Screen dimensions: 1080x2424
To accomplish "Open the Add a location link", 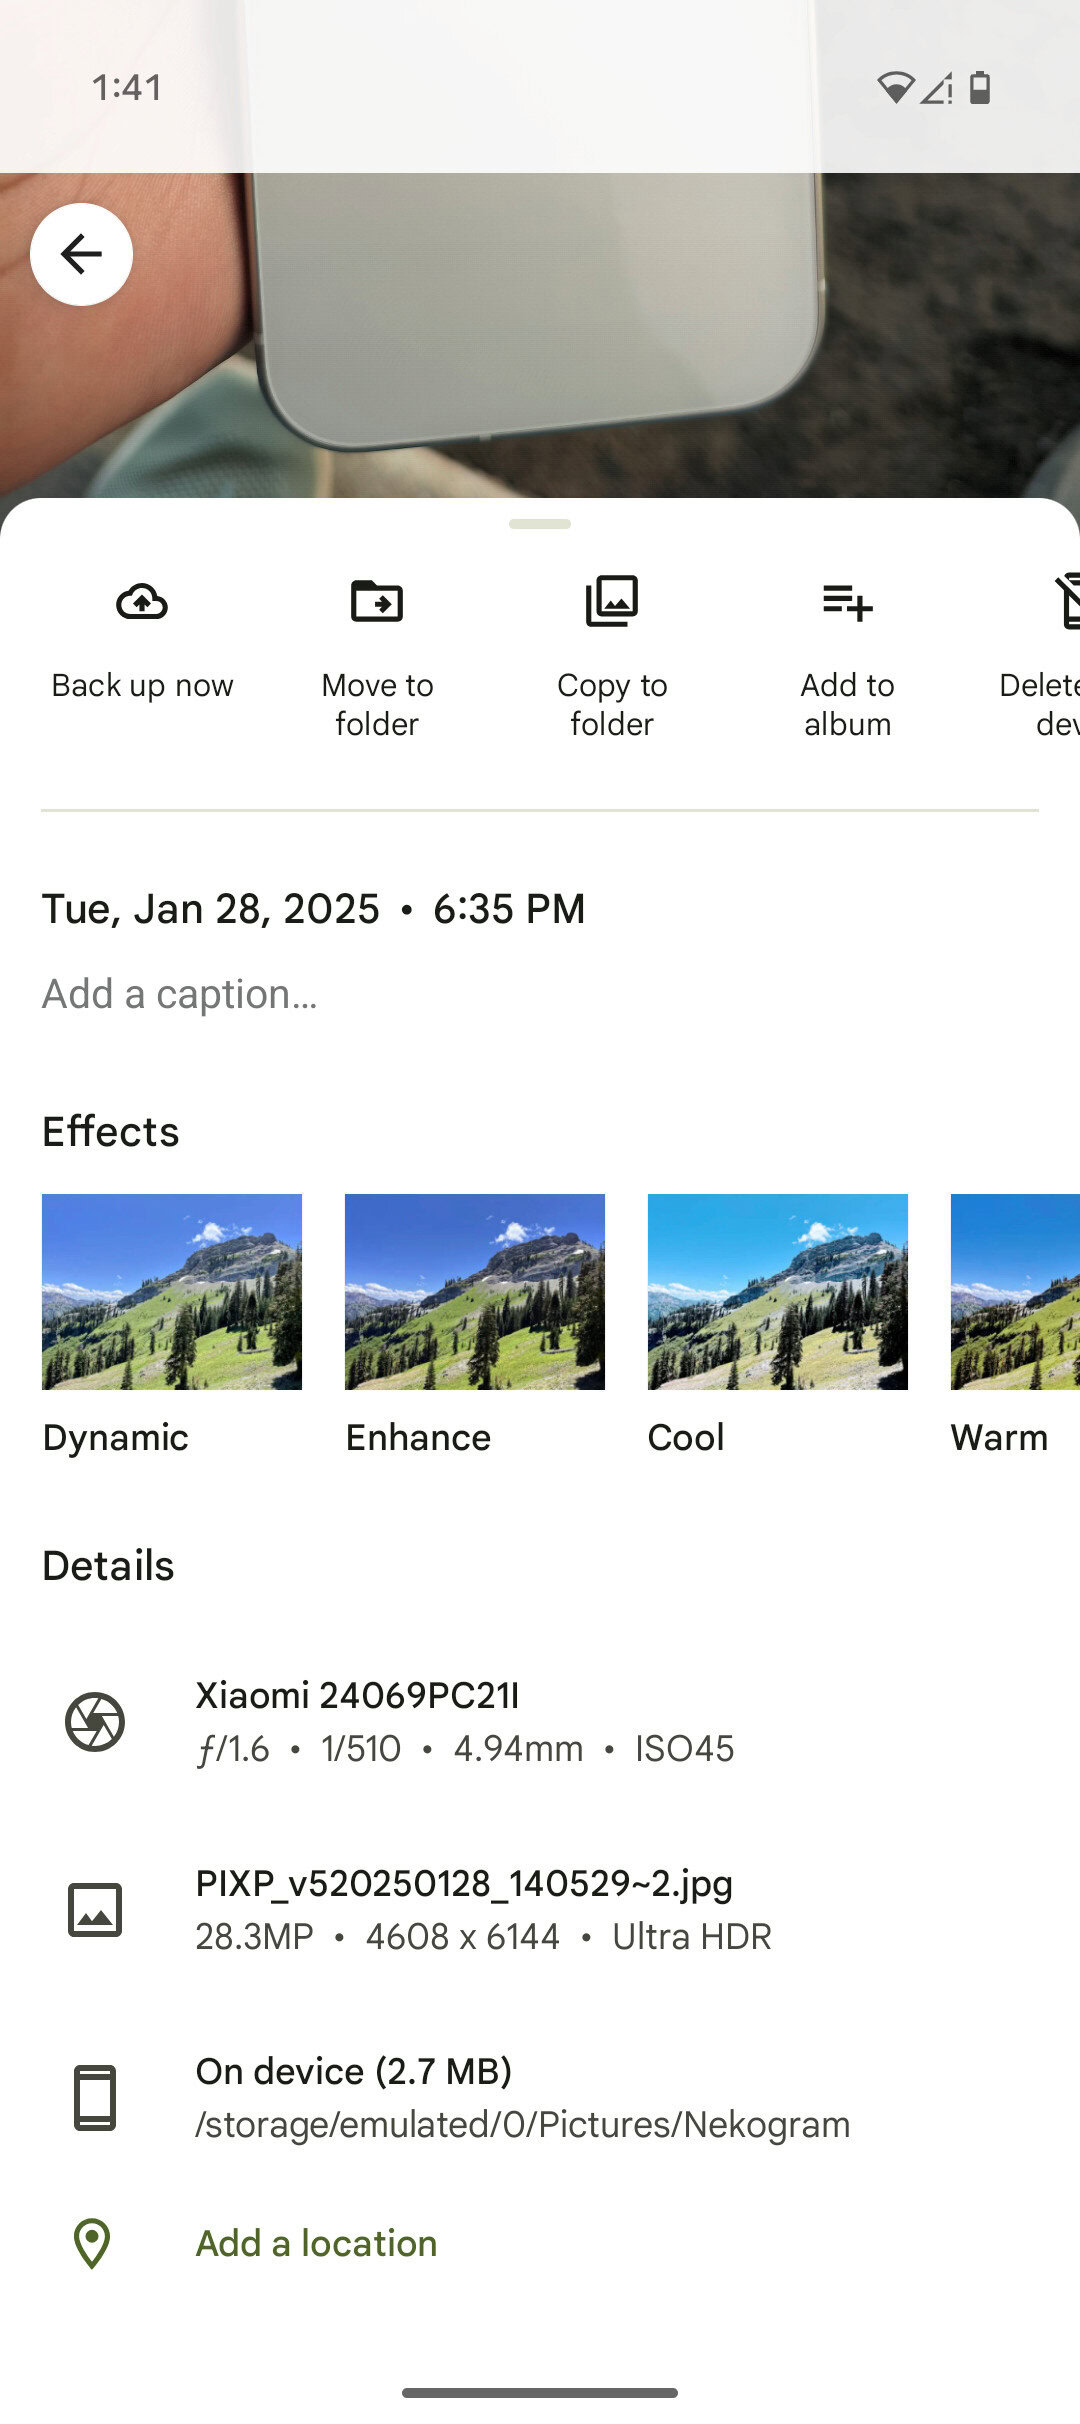I will point(316,2243).
